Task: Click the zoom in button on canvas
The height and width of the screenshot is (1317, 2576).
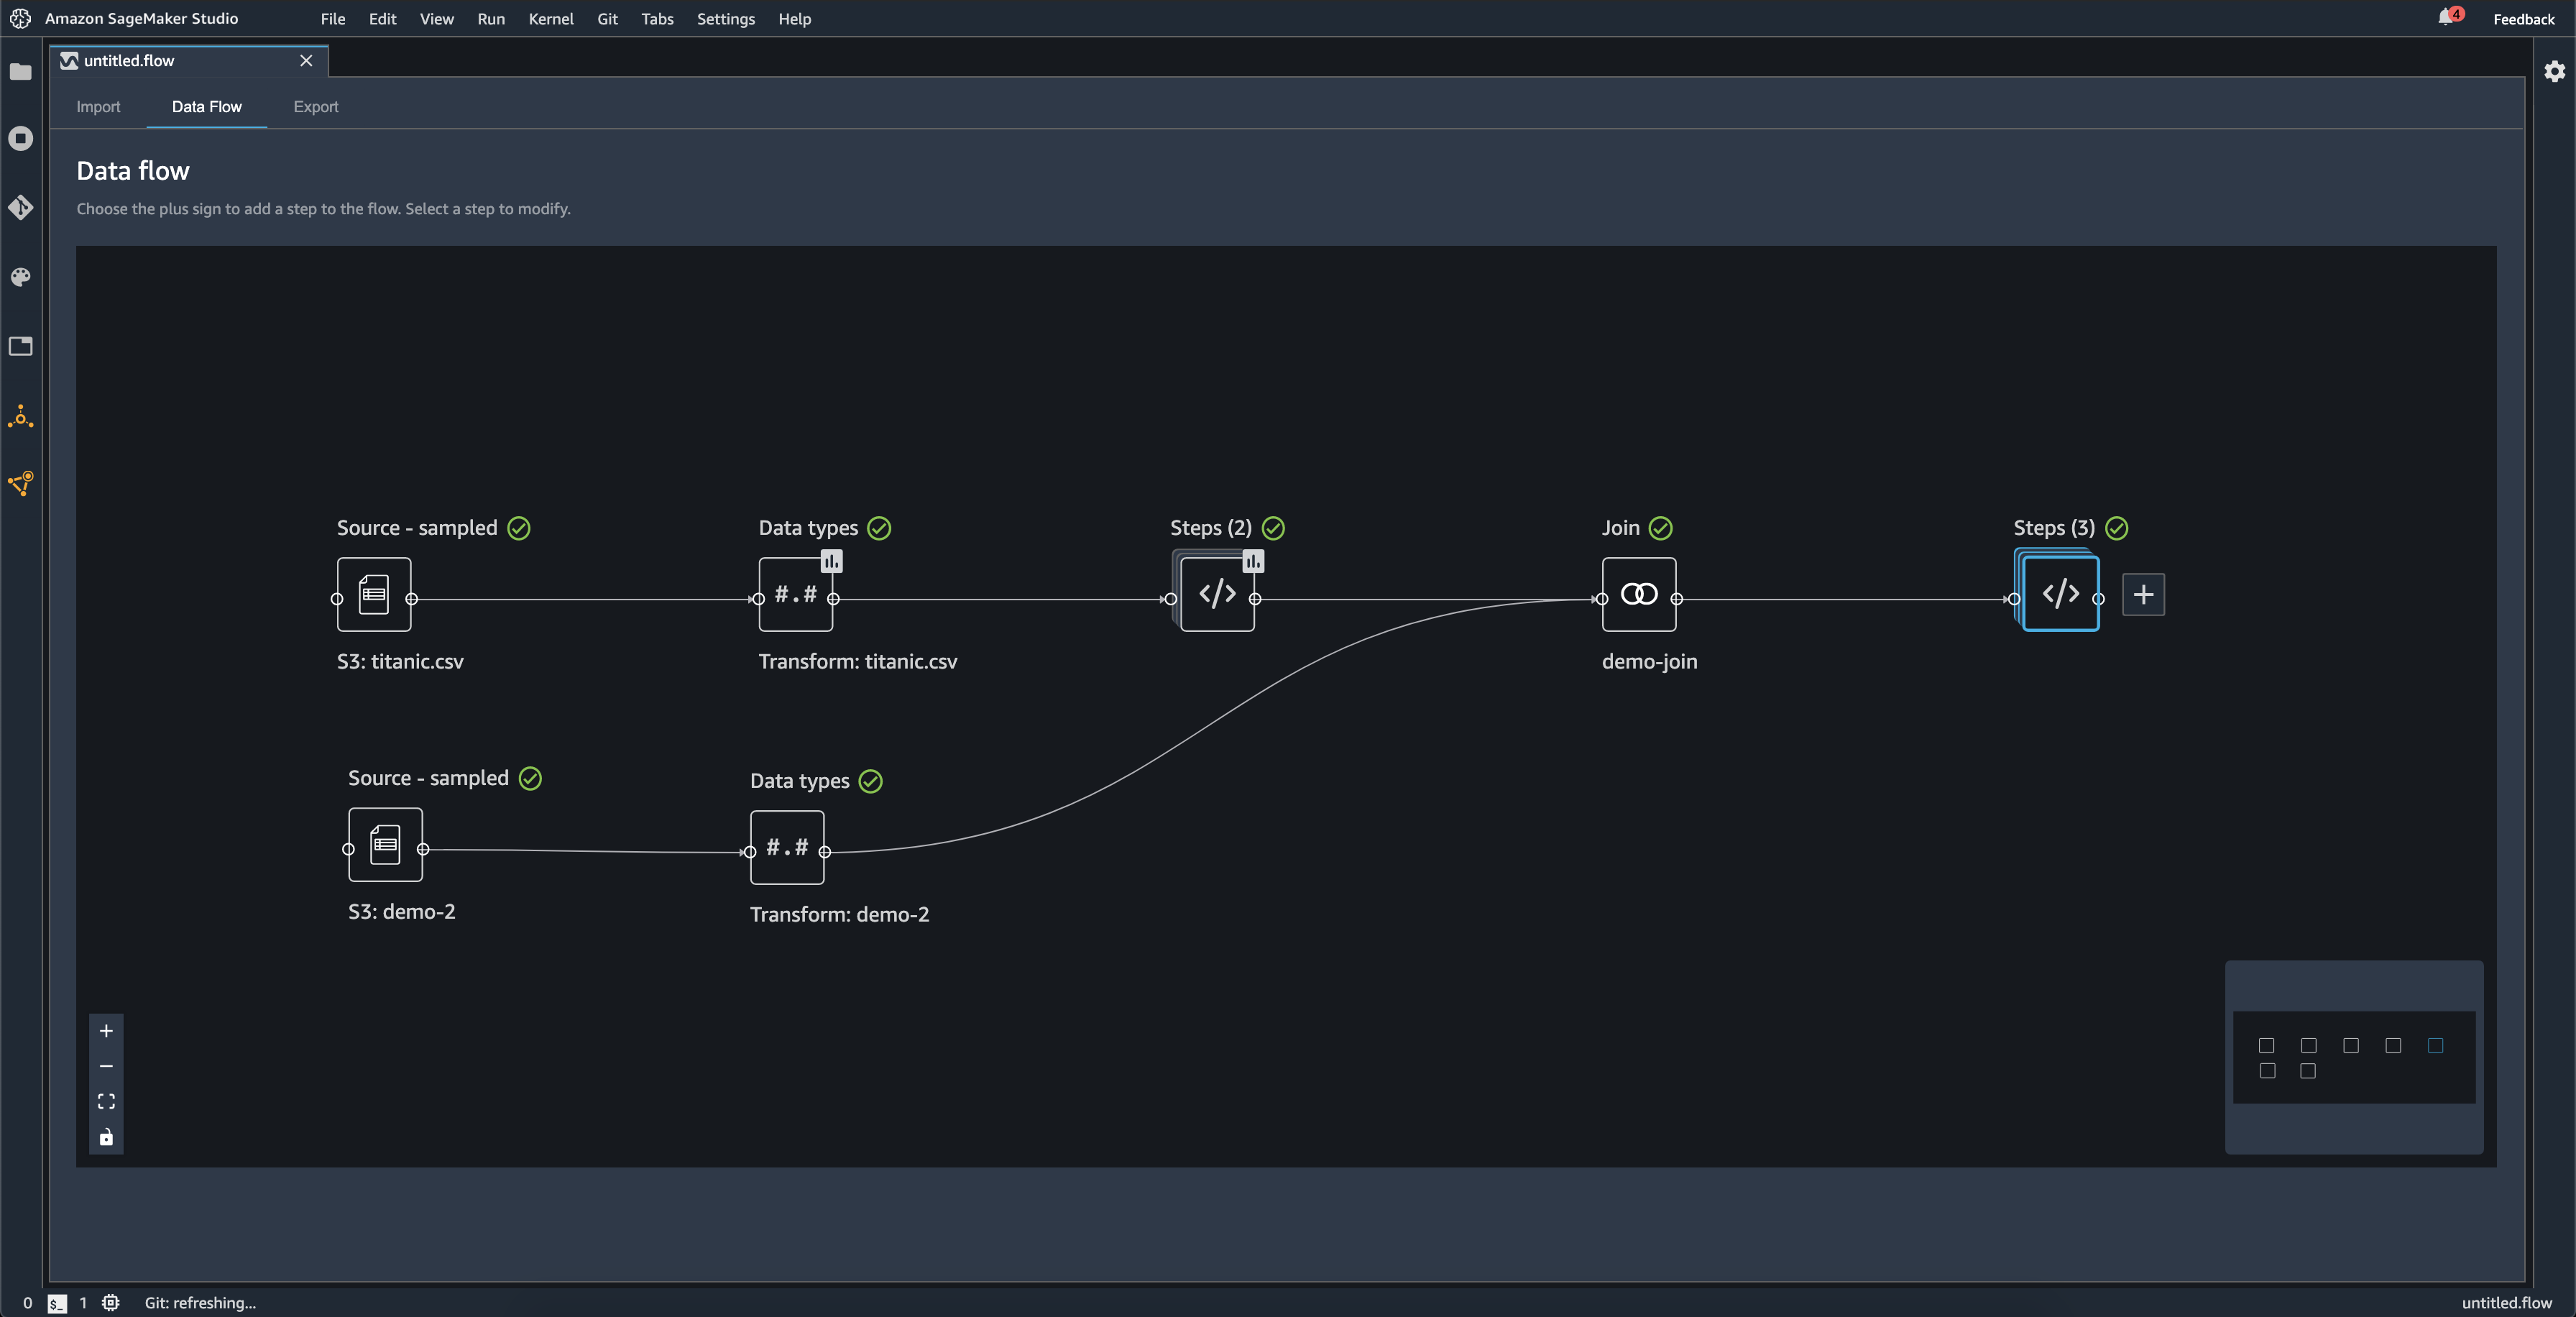Action: [x=106, y=1029]
